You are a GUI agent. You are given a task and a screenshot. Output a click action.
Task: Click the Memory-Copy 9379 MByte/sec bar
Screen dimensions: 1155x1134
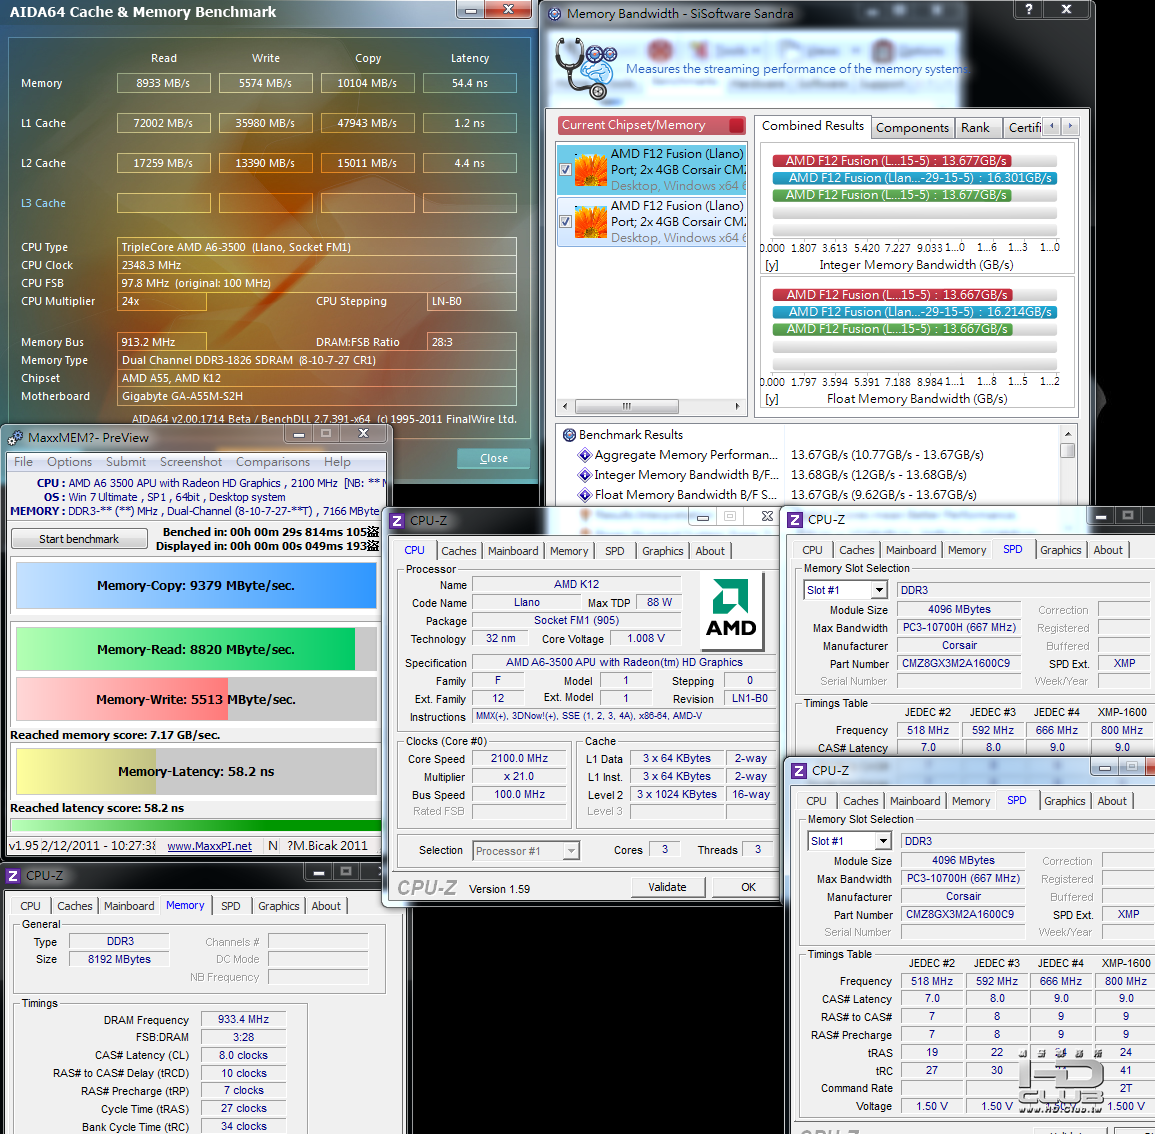[x=196, y=586]
